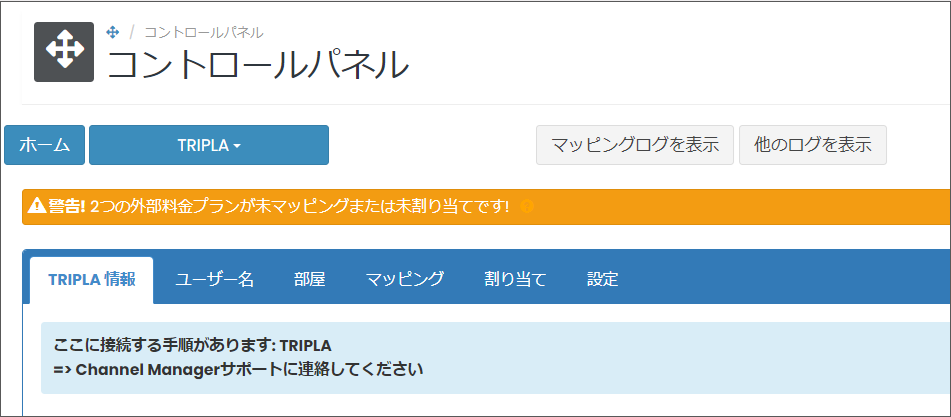Viewport: 951px width, 417px height.
Task: Open the 割り当て tab
Action: pos(516,279)
